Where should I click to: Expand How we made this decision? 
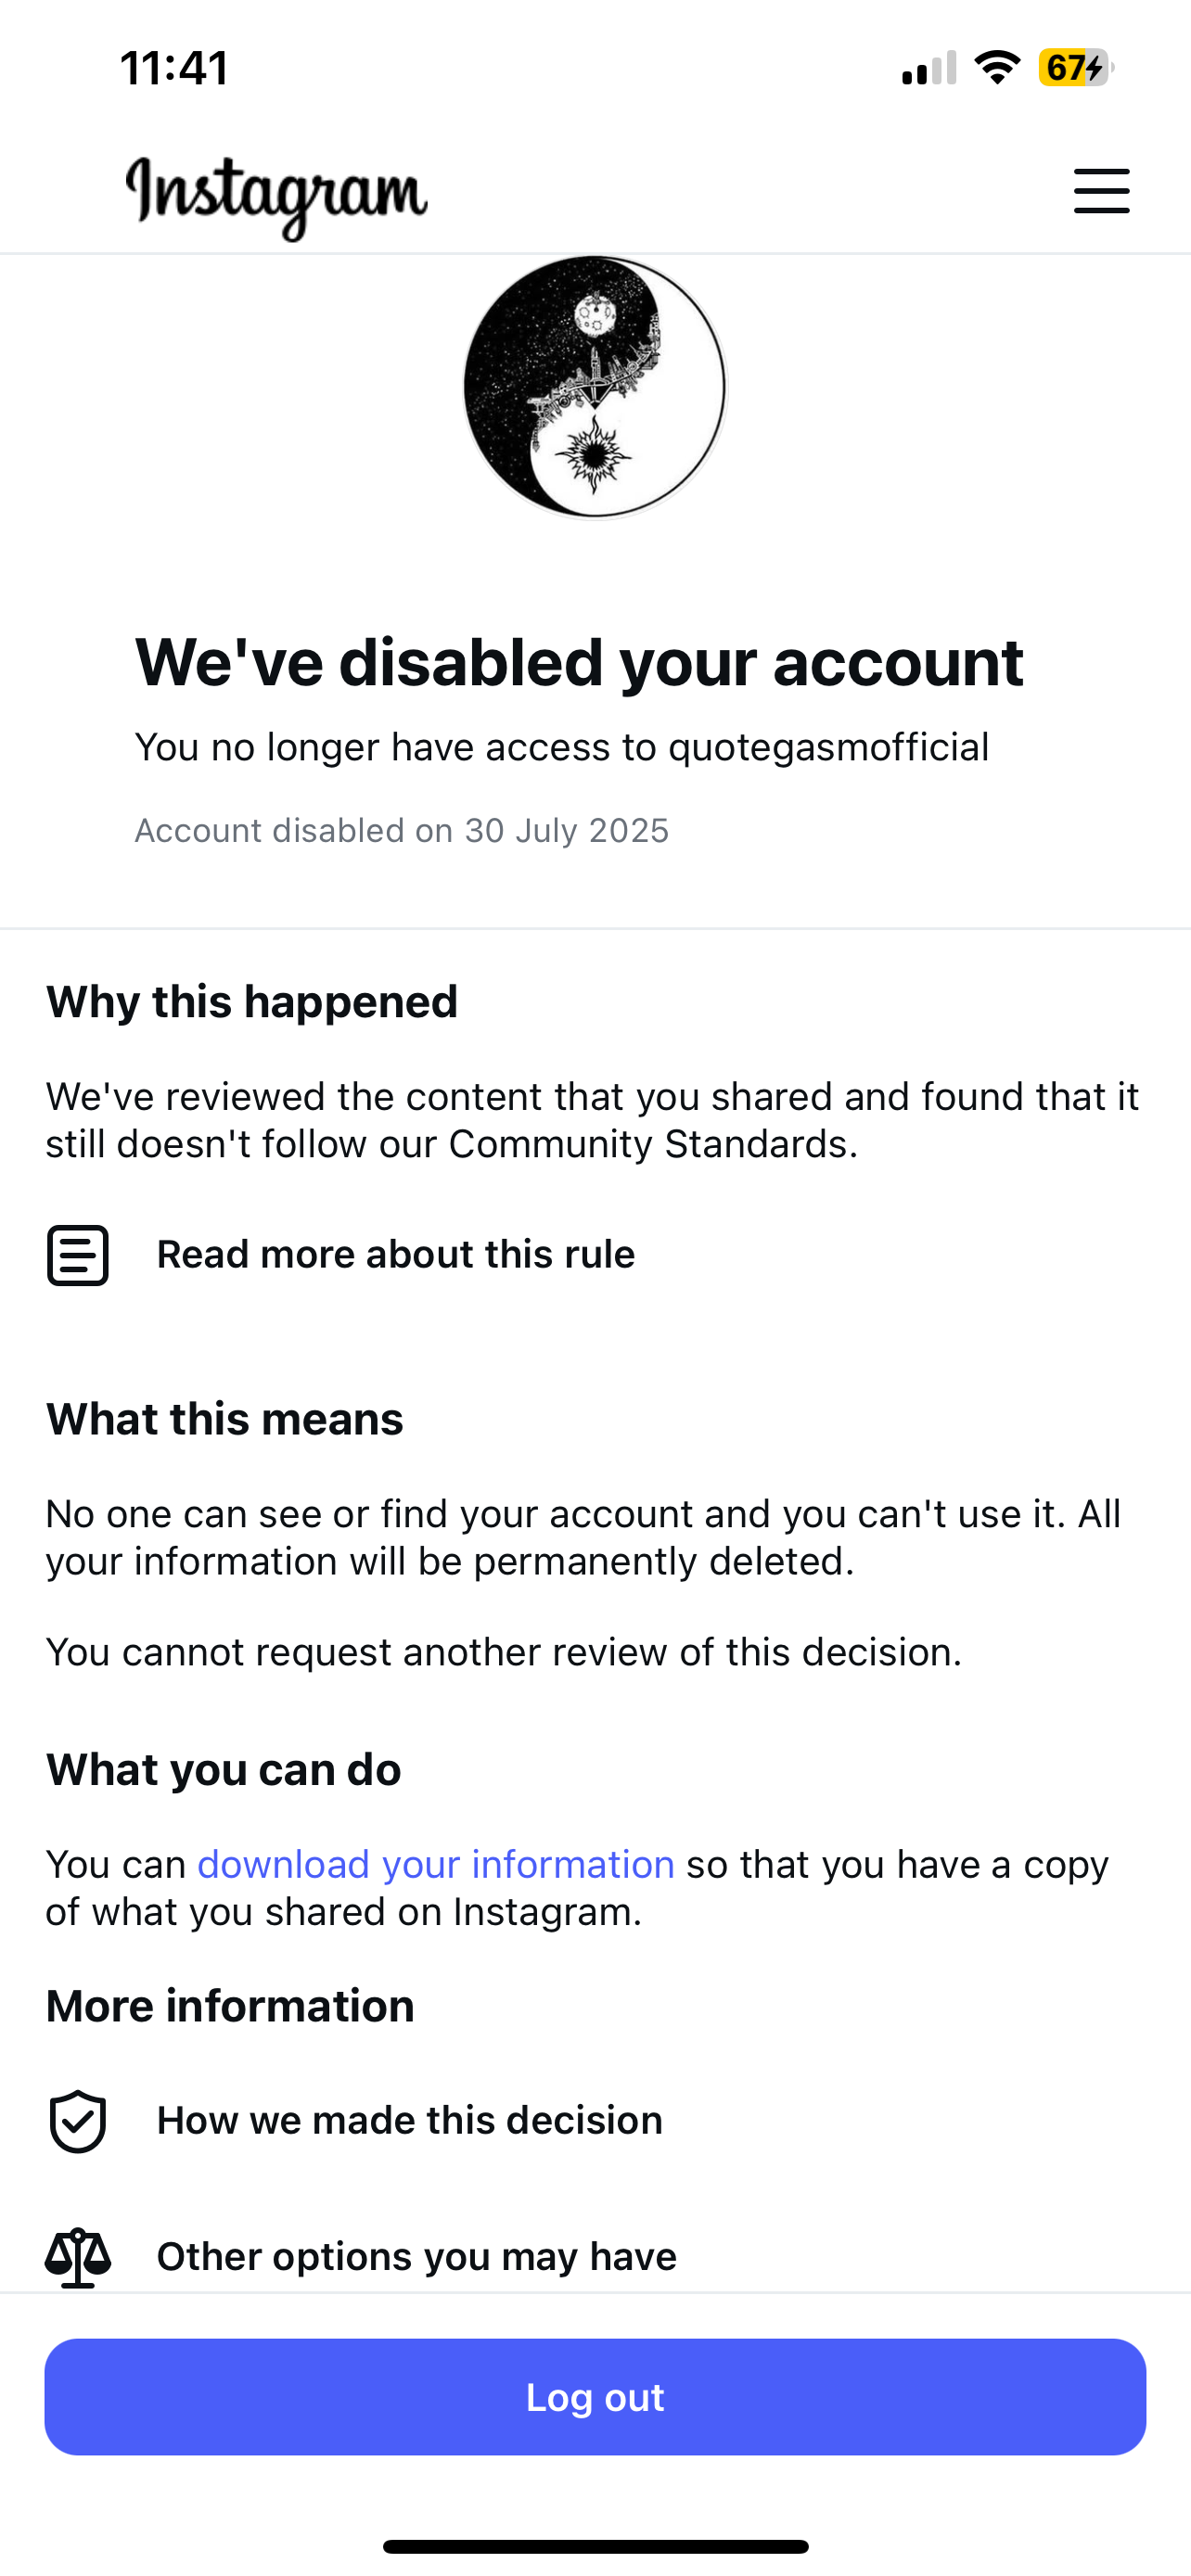pyautogui.click(x=410, y=2120)
